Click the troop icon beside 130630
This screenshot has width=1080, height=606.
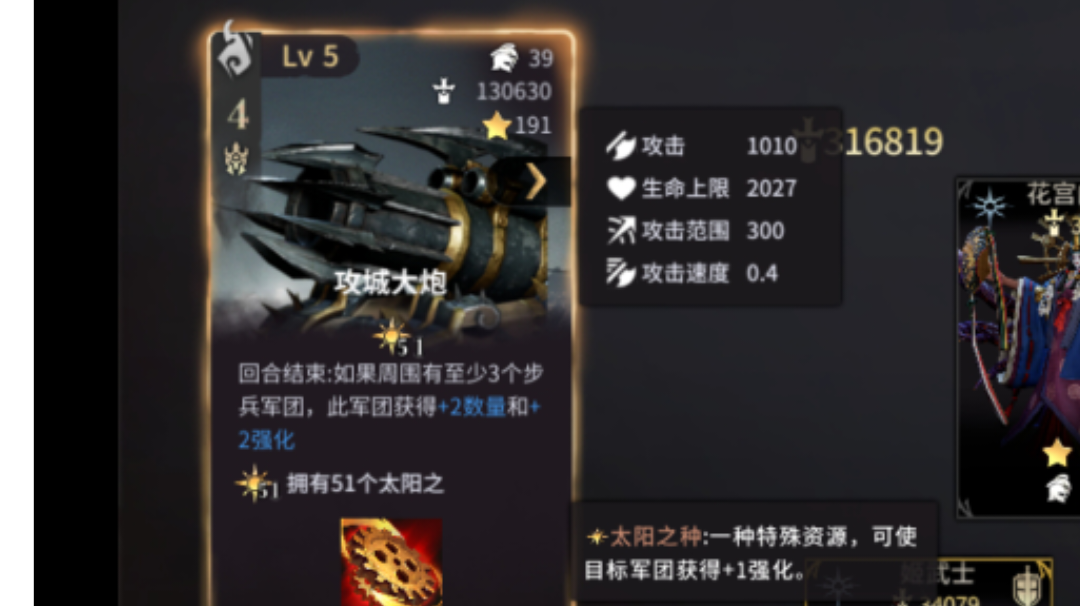444,91
